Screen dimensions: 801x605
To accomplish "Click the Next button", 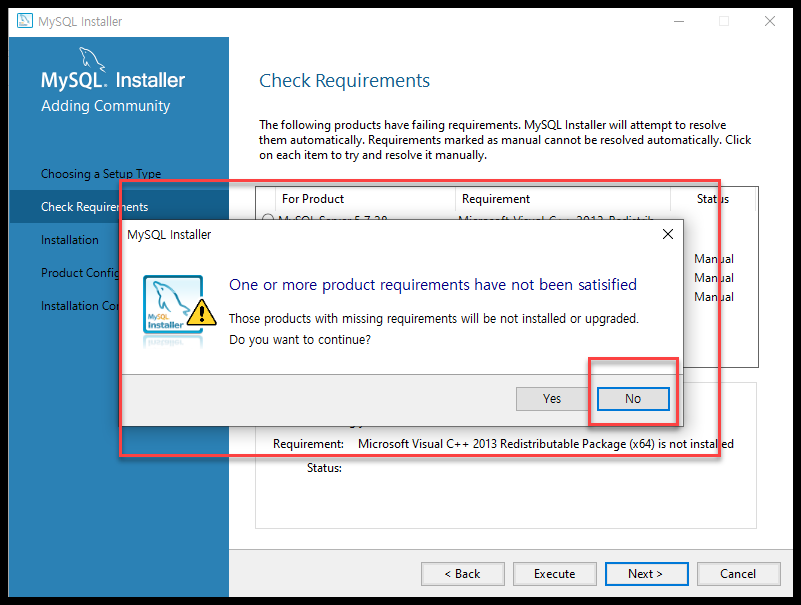I will (646, 574).
